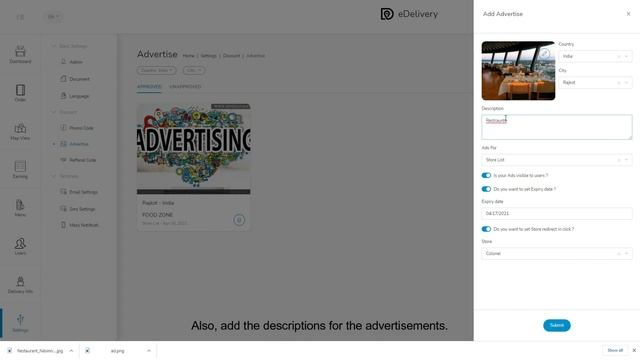640x360 pixels.
Task: Open Mass Notification in the settings menu
Action: [x=80, y=225]
